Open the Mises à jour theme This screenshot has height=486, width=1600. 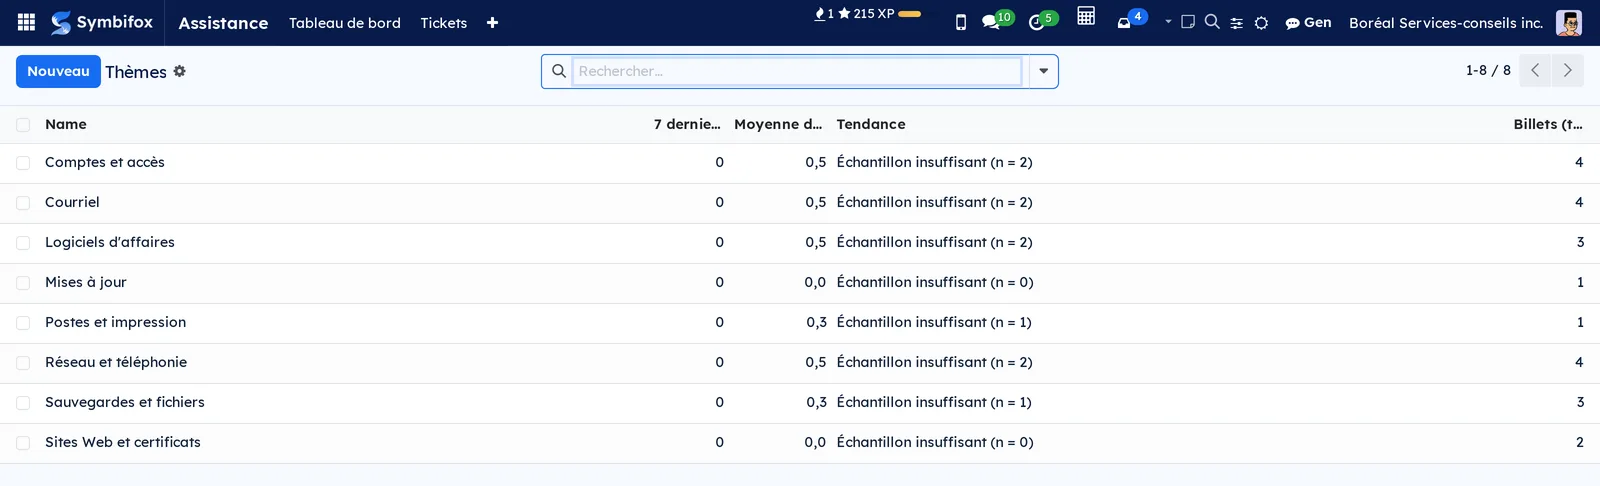[86, 282]
